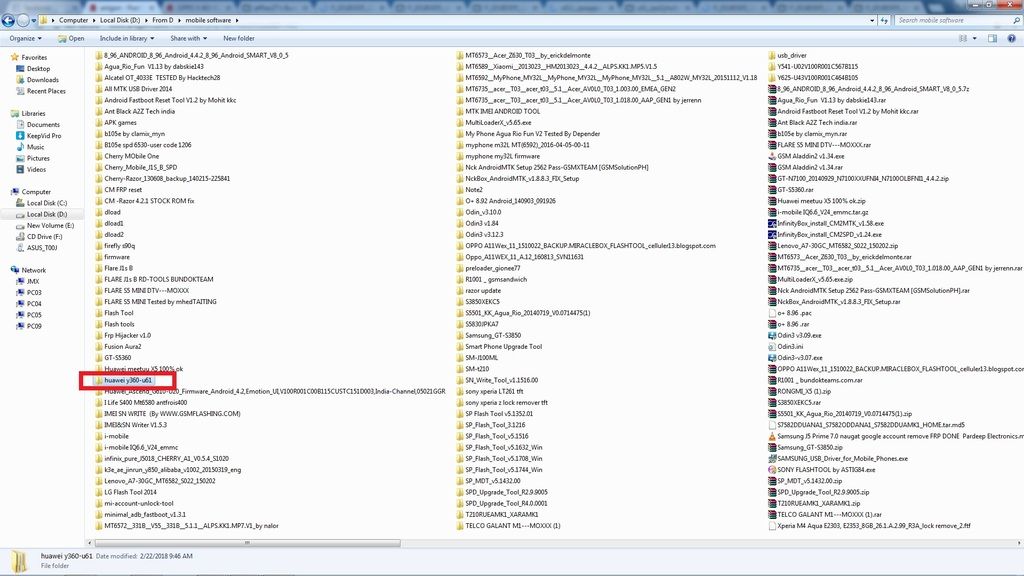This screenshot has width=1024, height=576.
Task: Click the New folder button
Action: click(239, 38)
